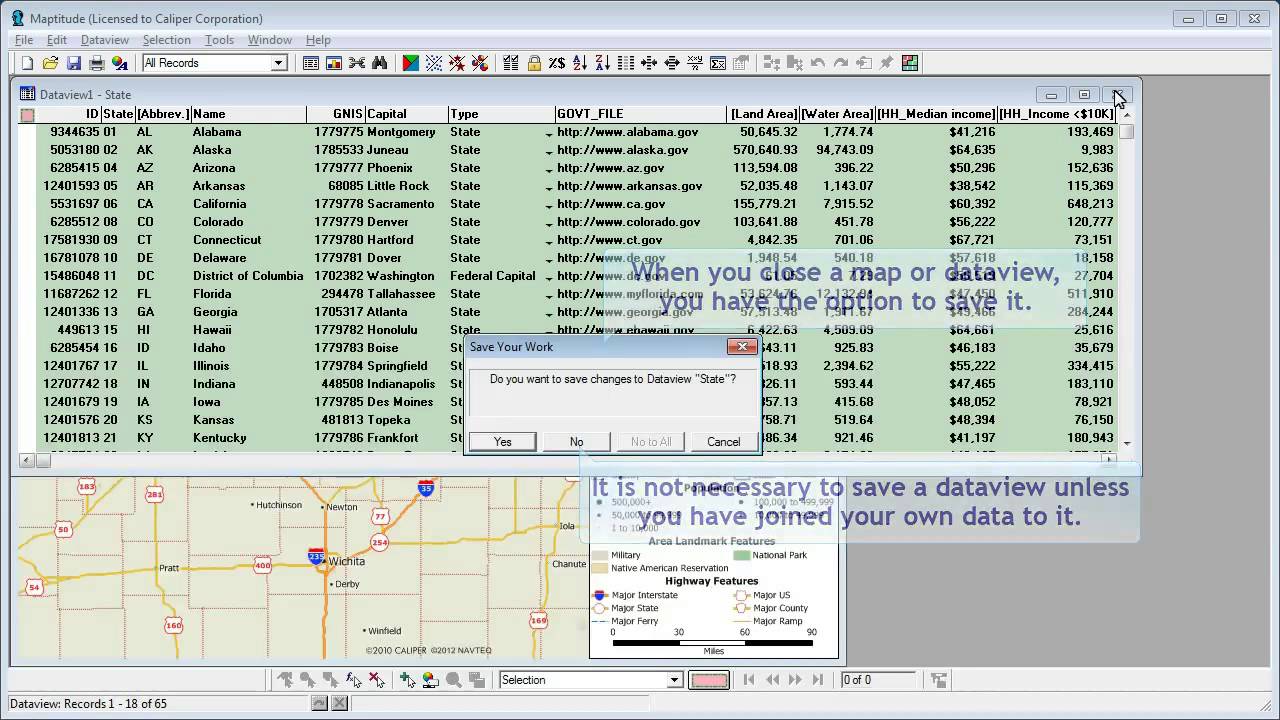
Task: Click the colored grid icon at toolbar end
Action: tap(910, 63)
